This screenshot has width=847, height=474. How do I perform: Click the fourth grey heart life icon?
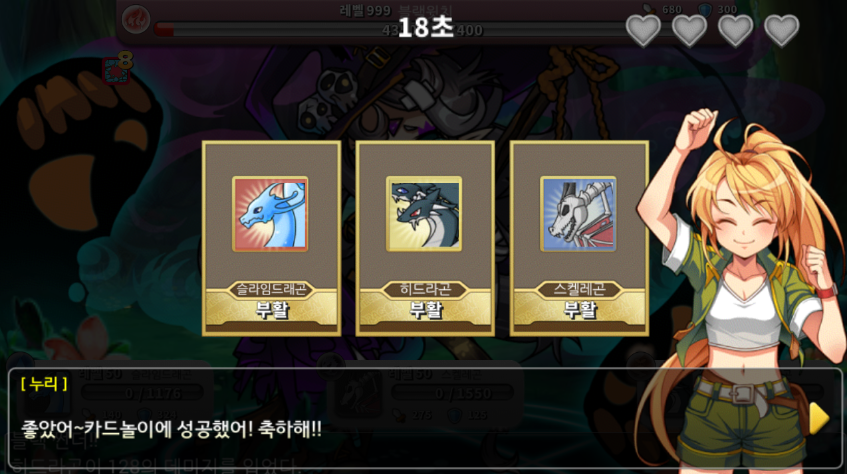point(782,30)
